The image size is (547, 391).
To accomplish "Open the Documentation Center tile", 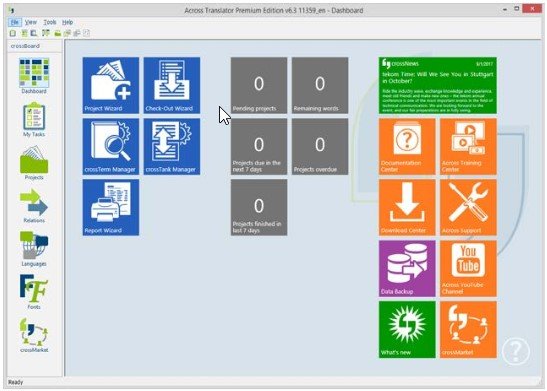I will pos(407,146).
